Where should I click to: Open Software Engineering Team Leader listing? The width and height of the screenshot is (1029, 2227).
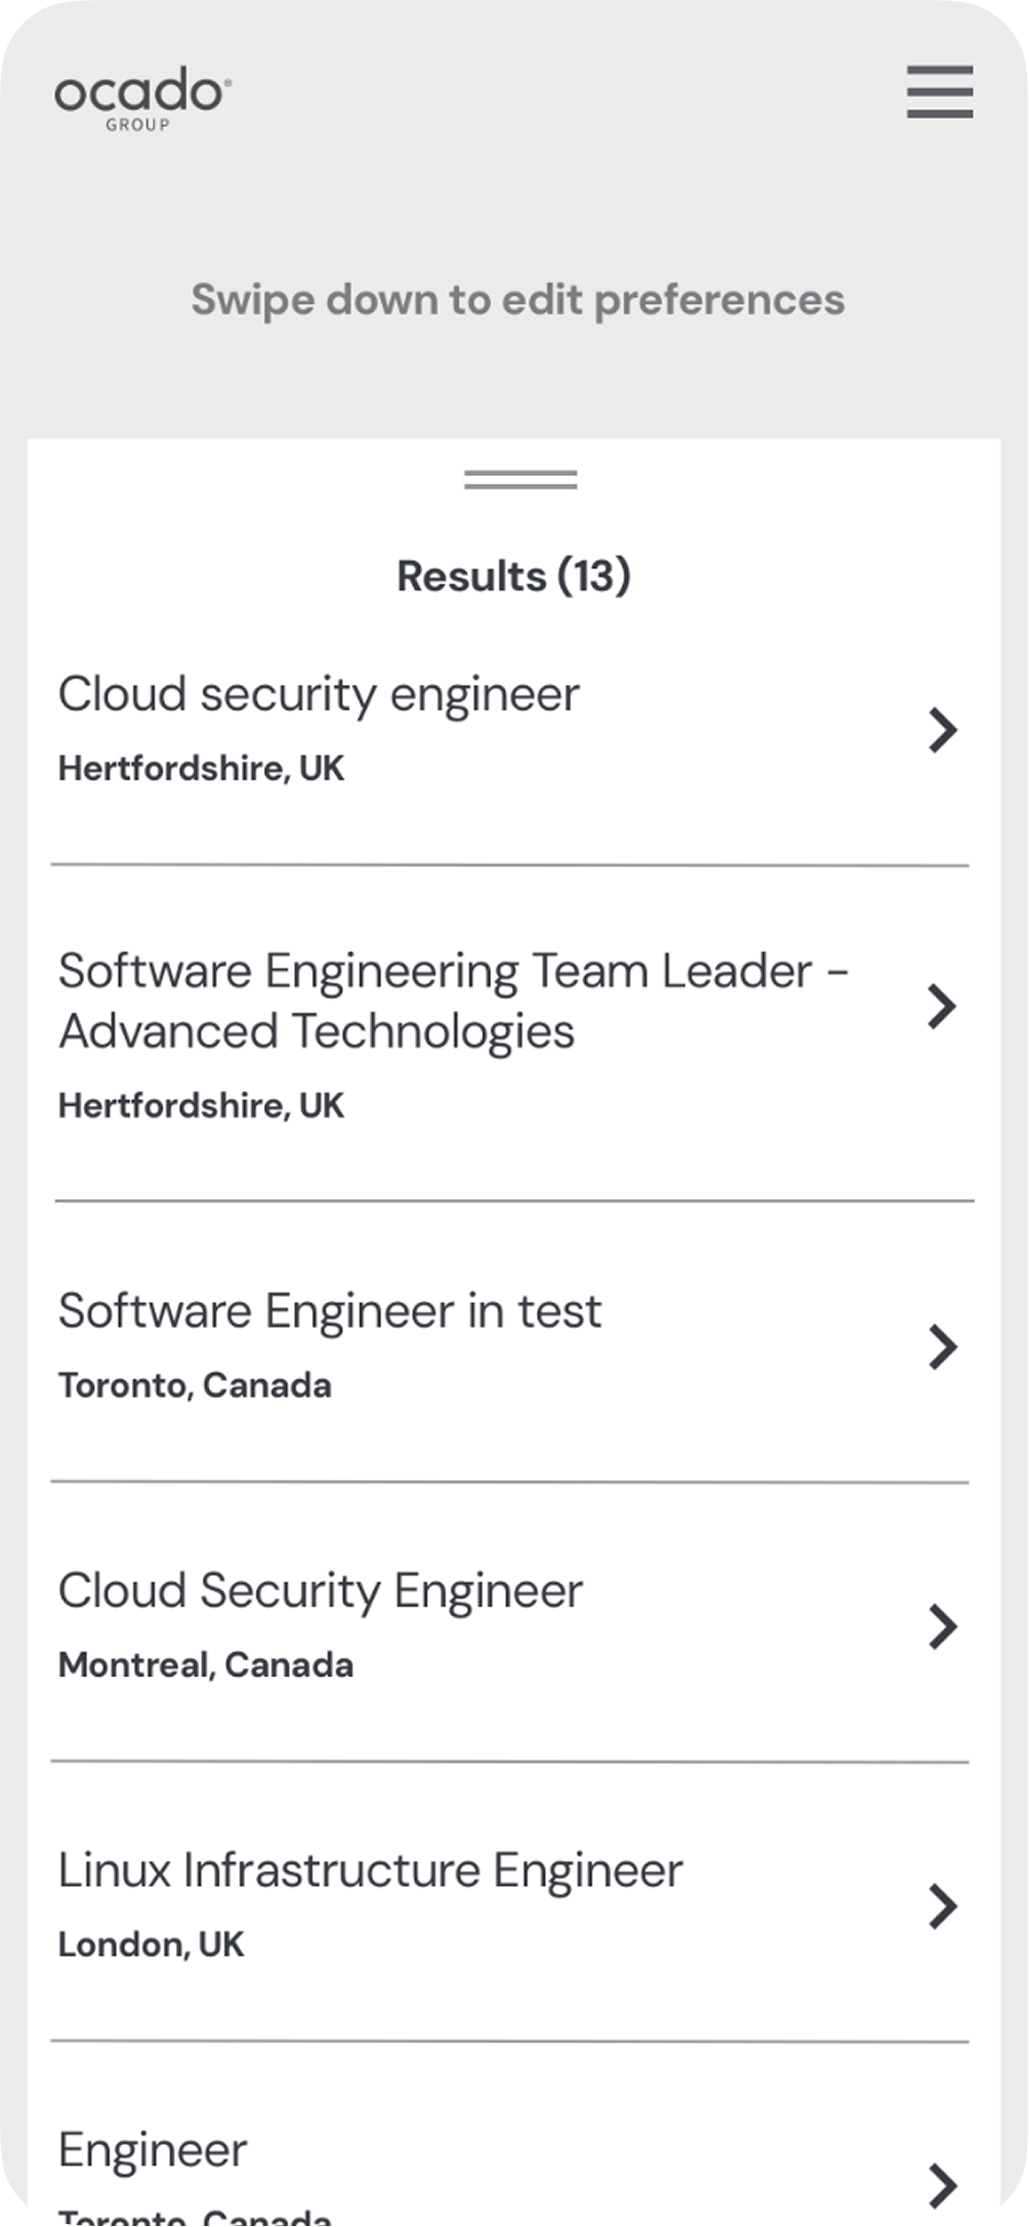(453, 1000)
